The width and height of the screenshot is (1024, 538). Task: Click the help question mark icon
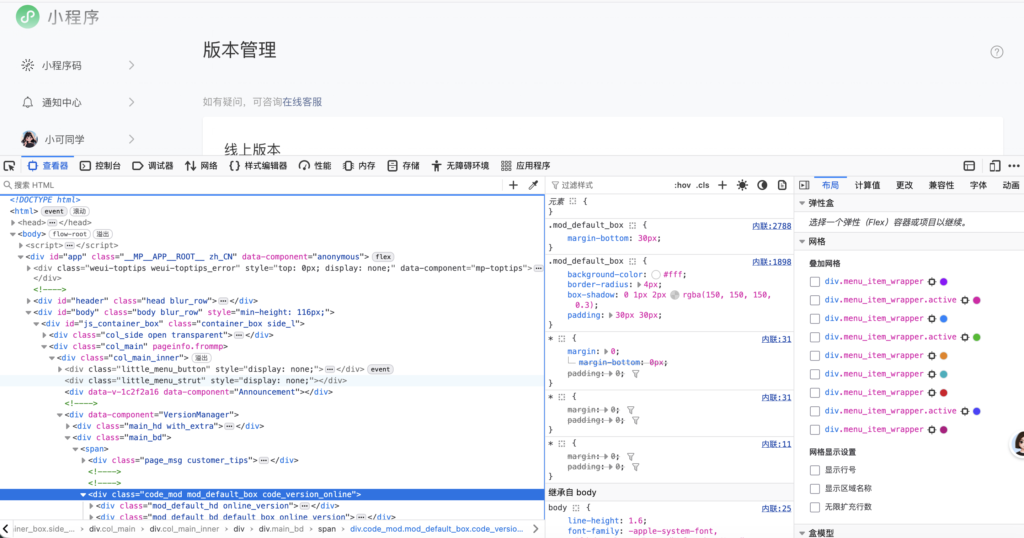pos(996,52)
